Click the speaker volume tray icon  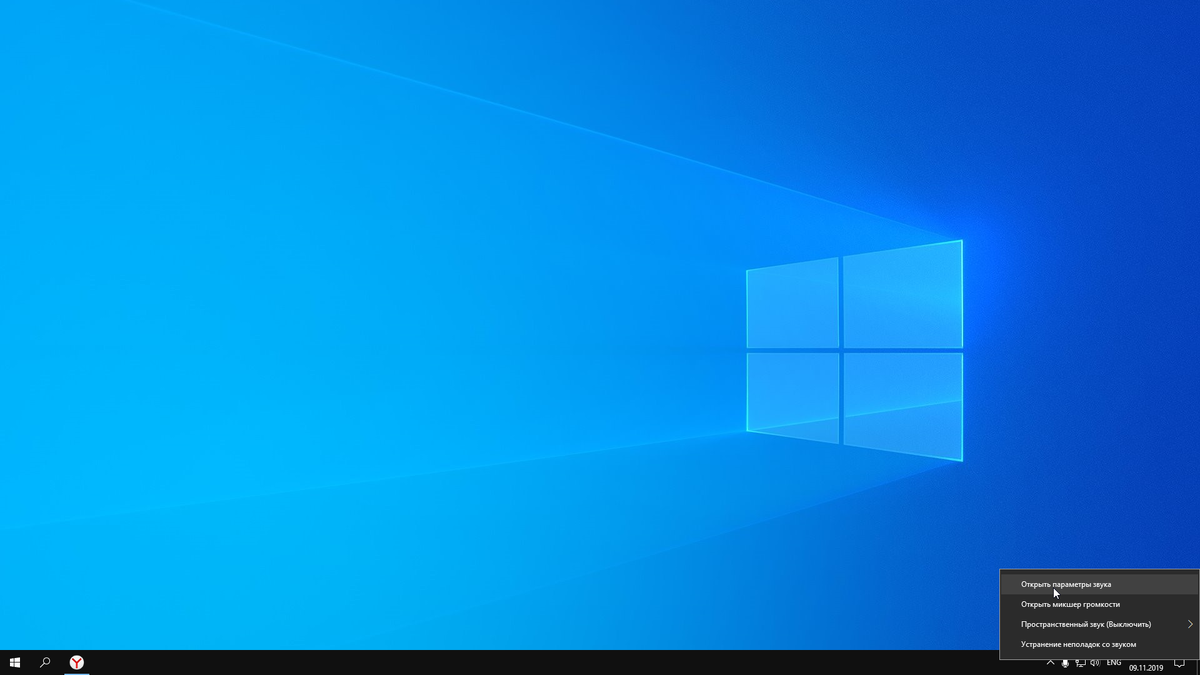click(1095, 663)
